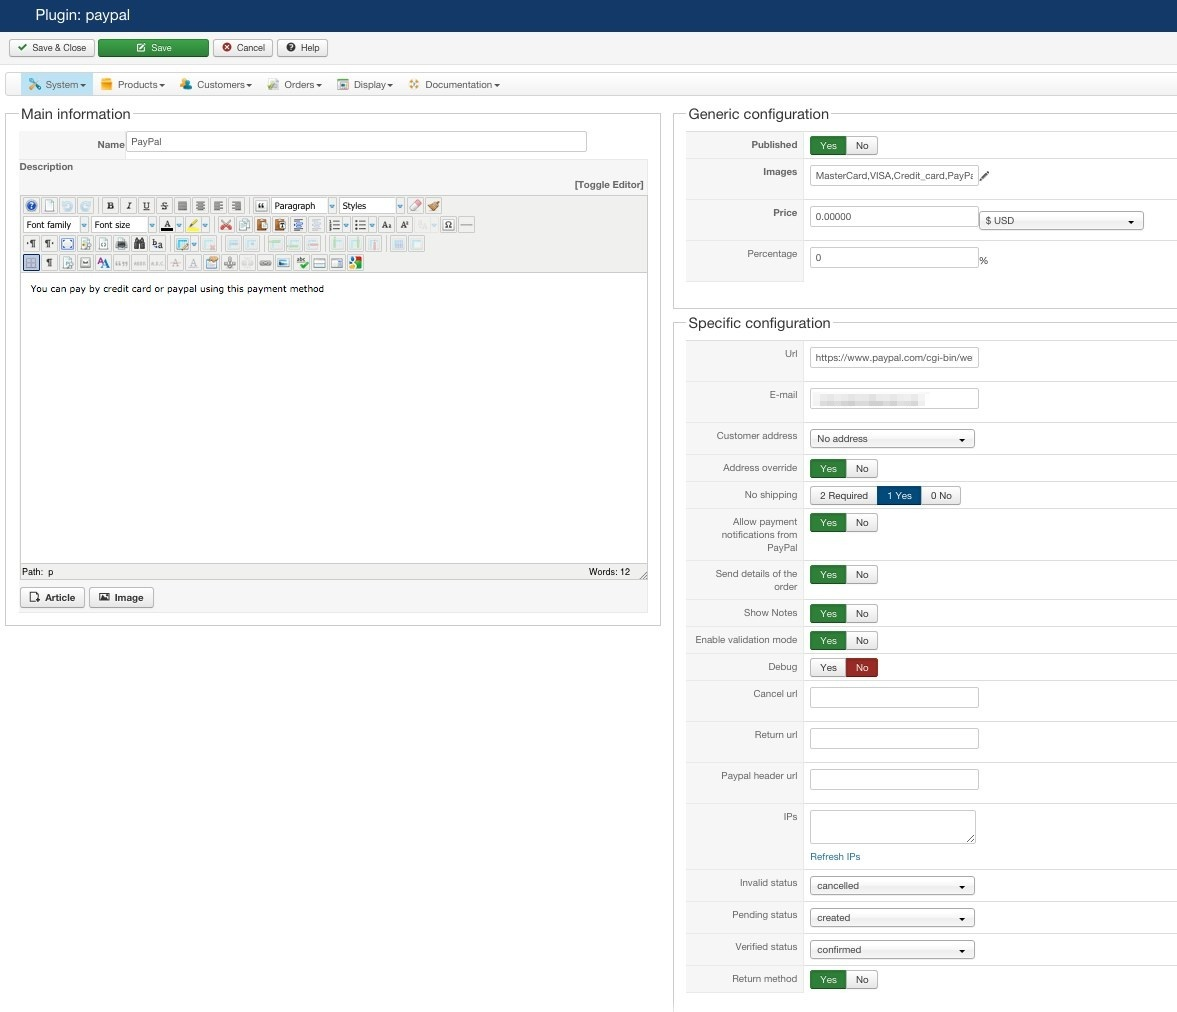The image size is (1177, 1012).
Task: Click the Refresh IPs link
Action: 835,857
